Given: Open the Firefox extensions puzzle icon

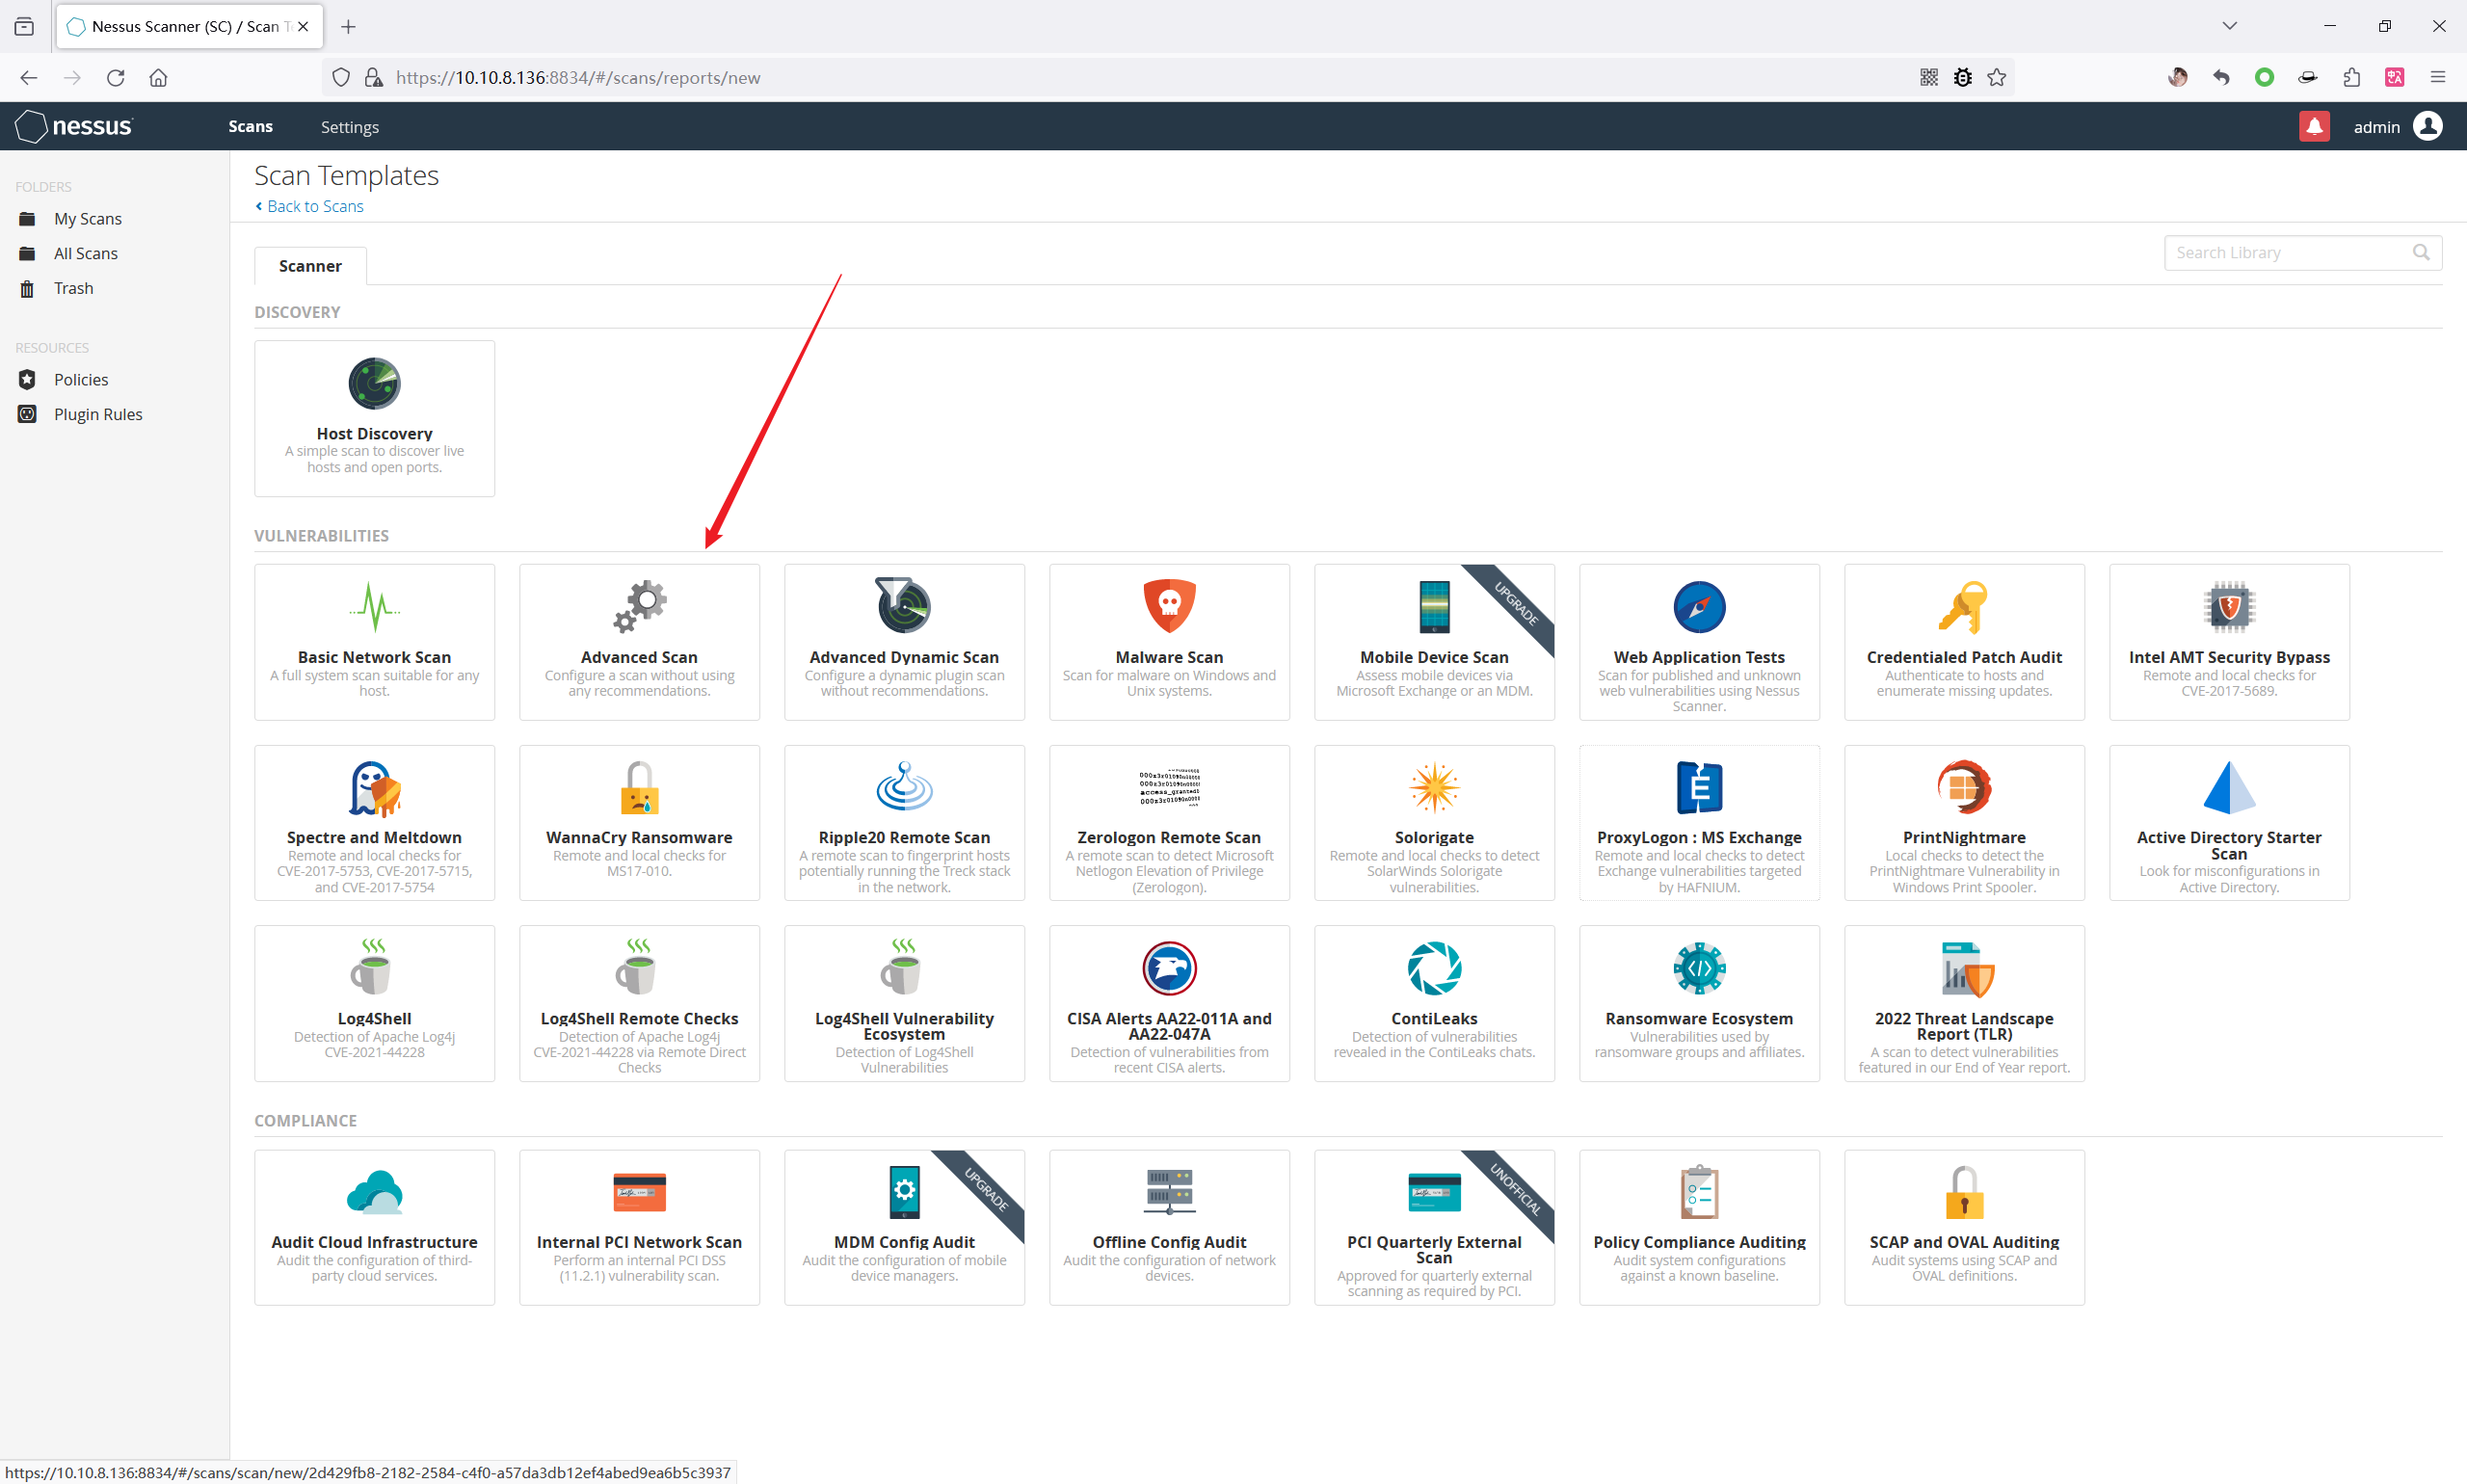Looking at the screenshot, I should pyautogui.click(x=2351, y=77).
